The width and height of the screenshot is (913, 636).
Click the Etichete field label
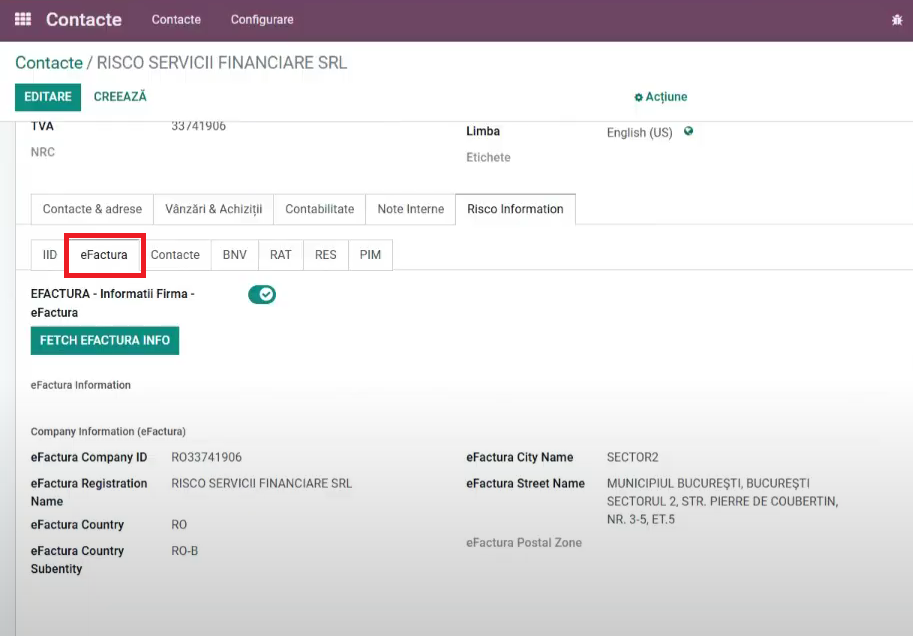click(x=488, y=158)
